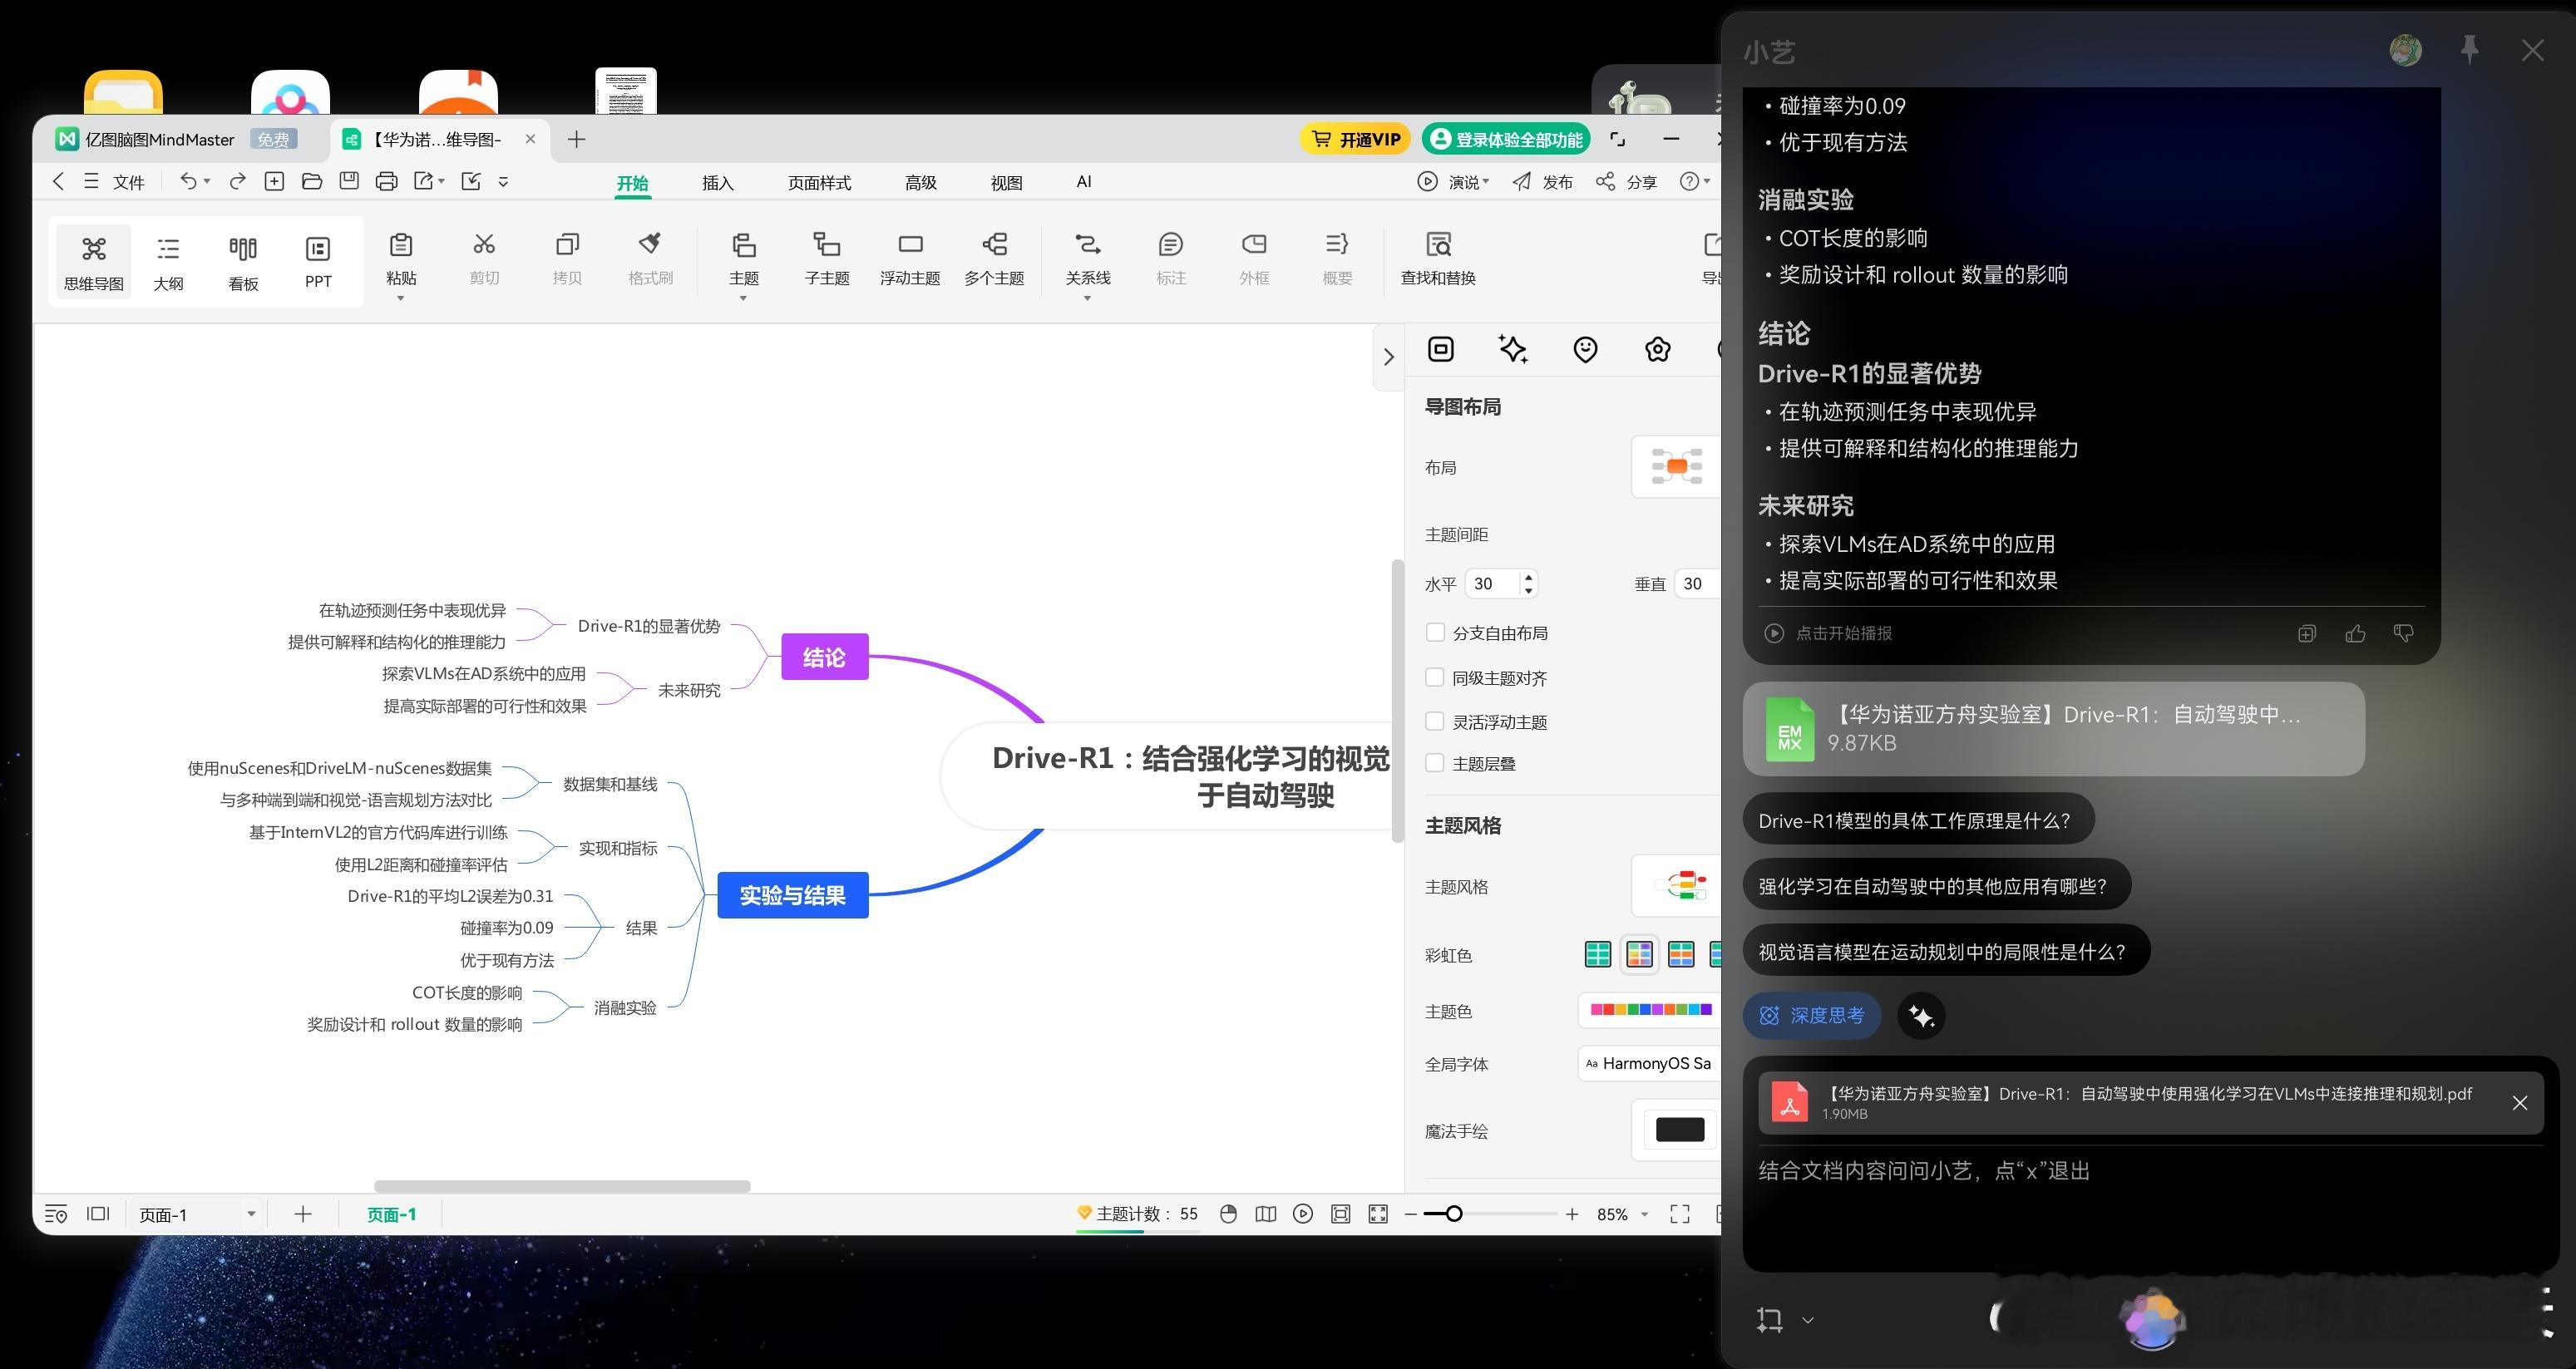Click 点击开始播报 playback button
Viewport: 2576px width, 1369px height.
coord(1828,633)
